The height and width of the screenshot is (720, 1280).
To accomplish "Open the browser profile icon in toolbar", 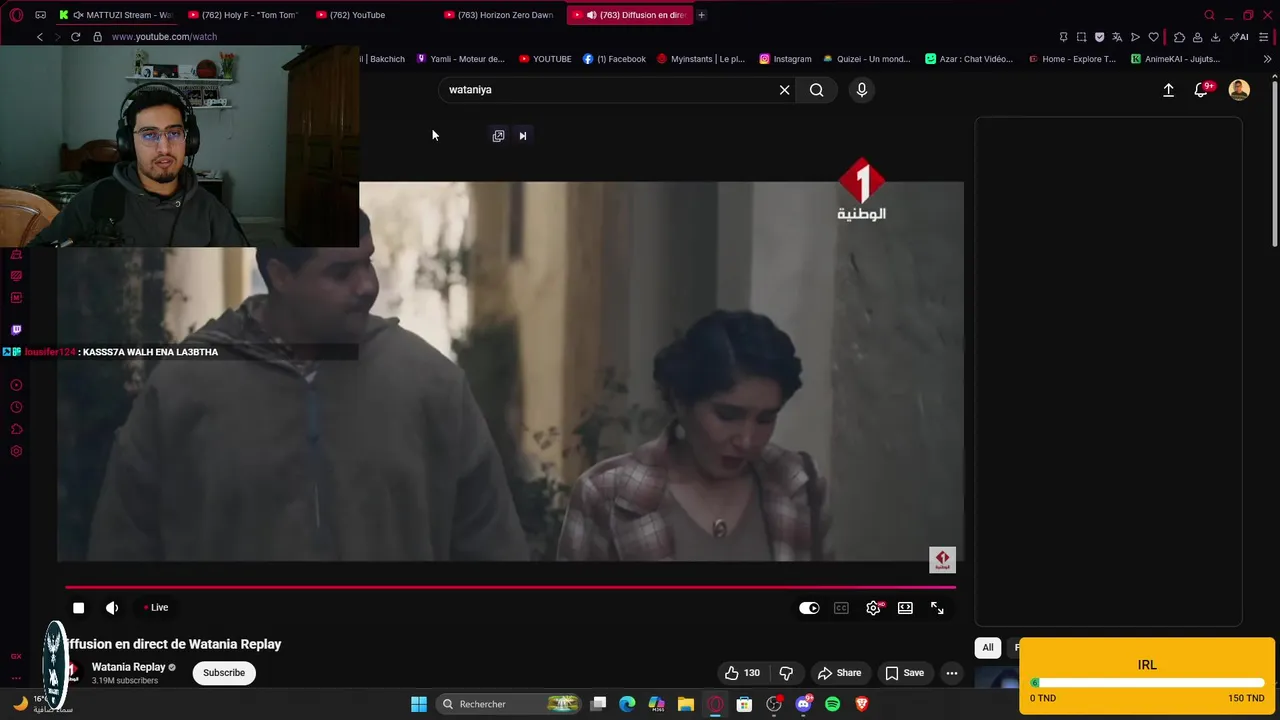I will click(x=1197, y=37).
